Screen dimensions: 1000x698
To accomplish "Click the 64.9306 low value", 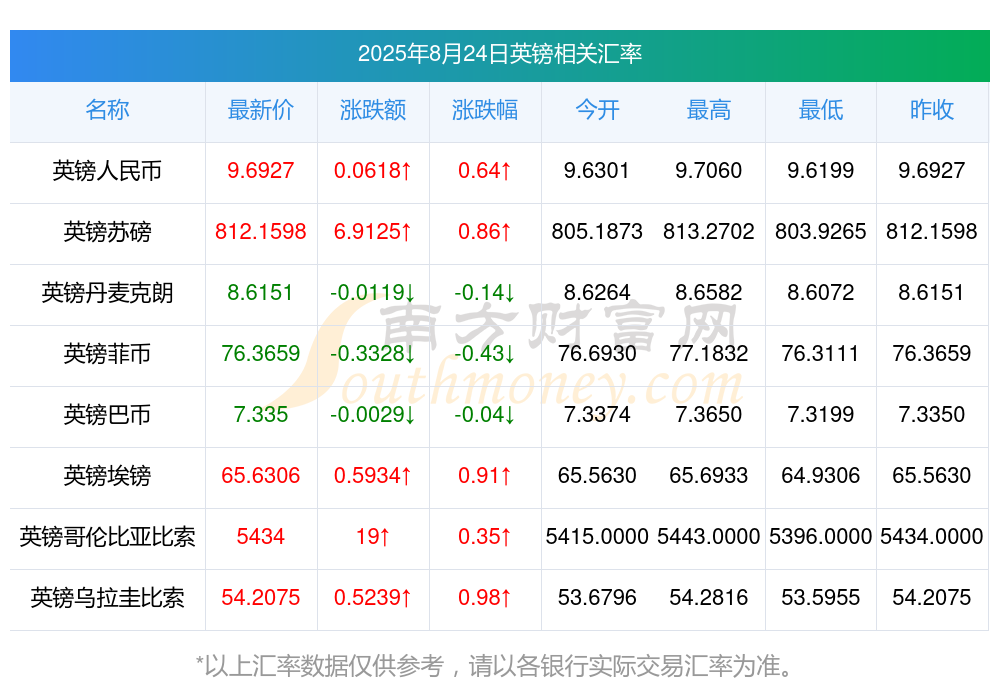I will (821, 475).
